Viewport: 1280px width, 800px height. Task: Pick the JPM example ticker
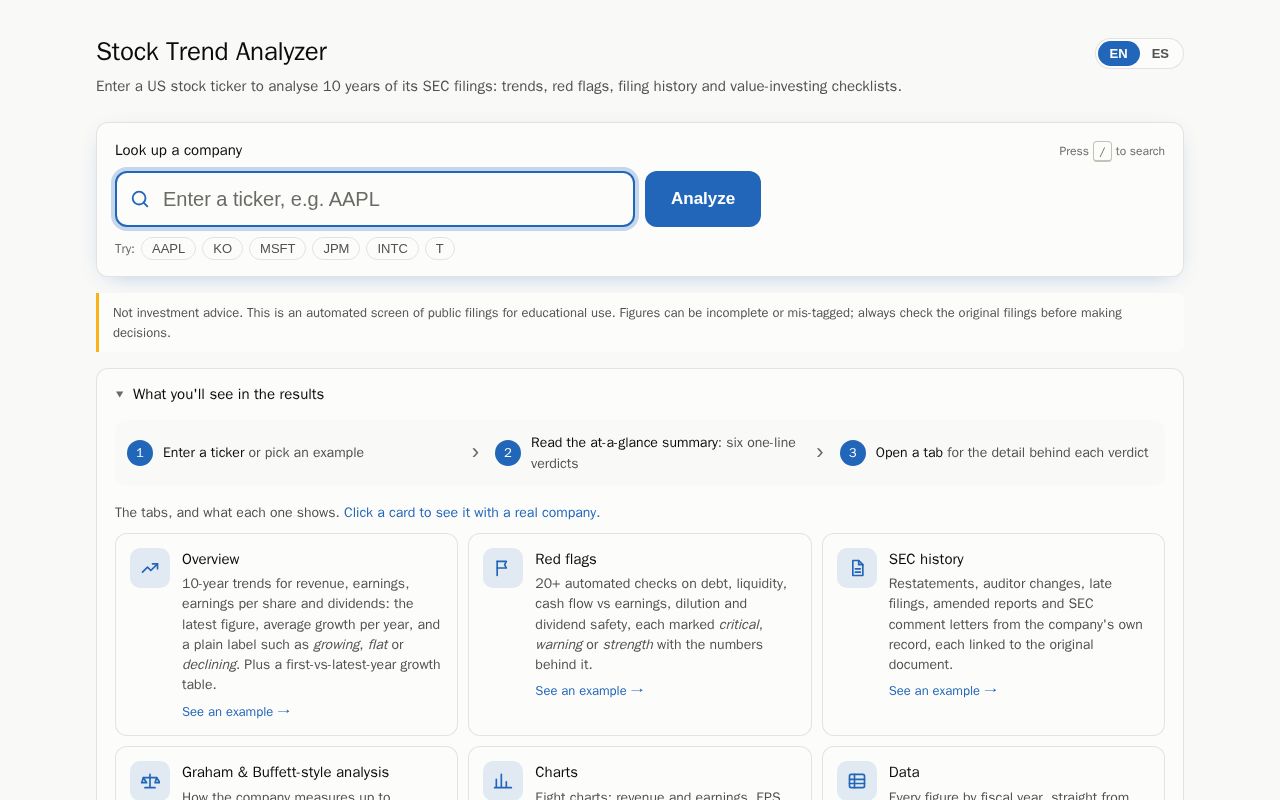(336, 249)
